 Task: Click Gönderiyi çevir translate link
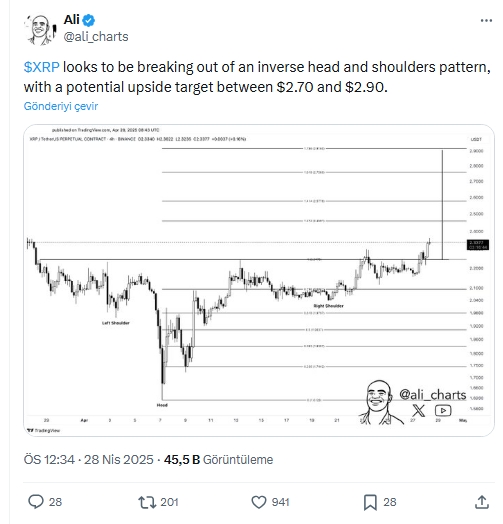click(61, 106)
